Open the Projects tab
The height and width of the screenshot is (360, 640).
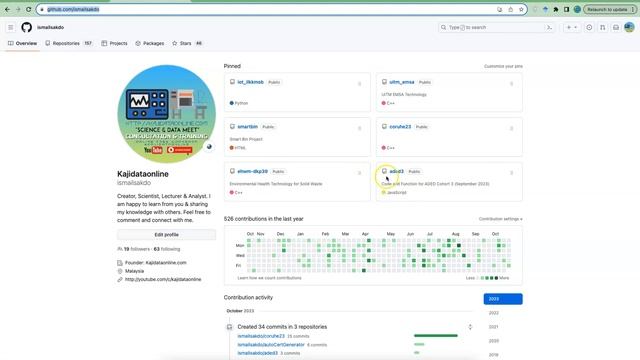(115, 43)
